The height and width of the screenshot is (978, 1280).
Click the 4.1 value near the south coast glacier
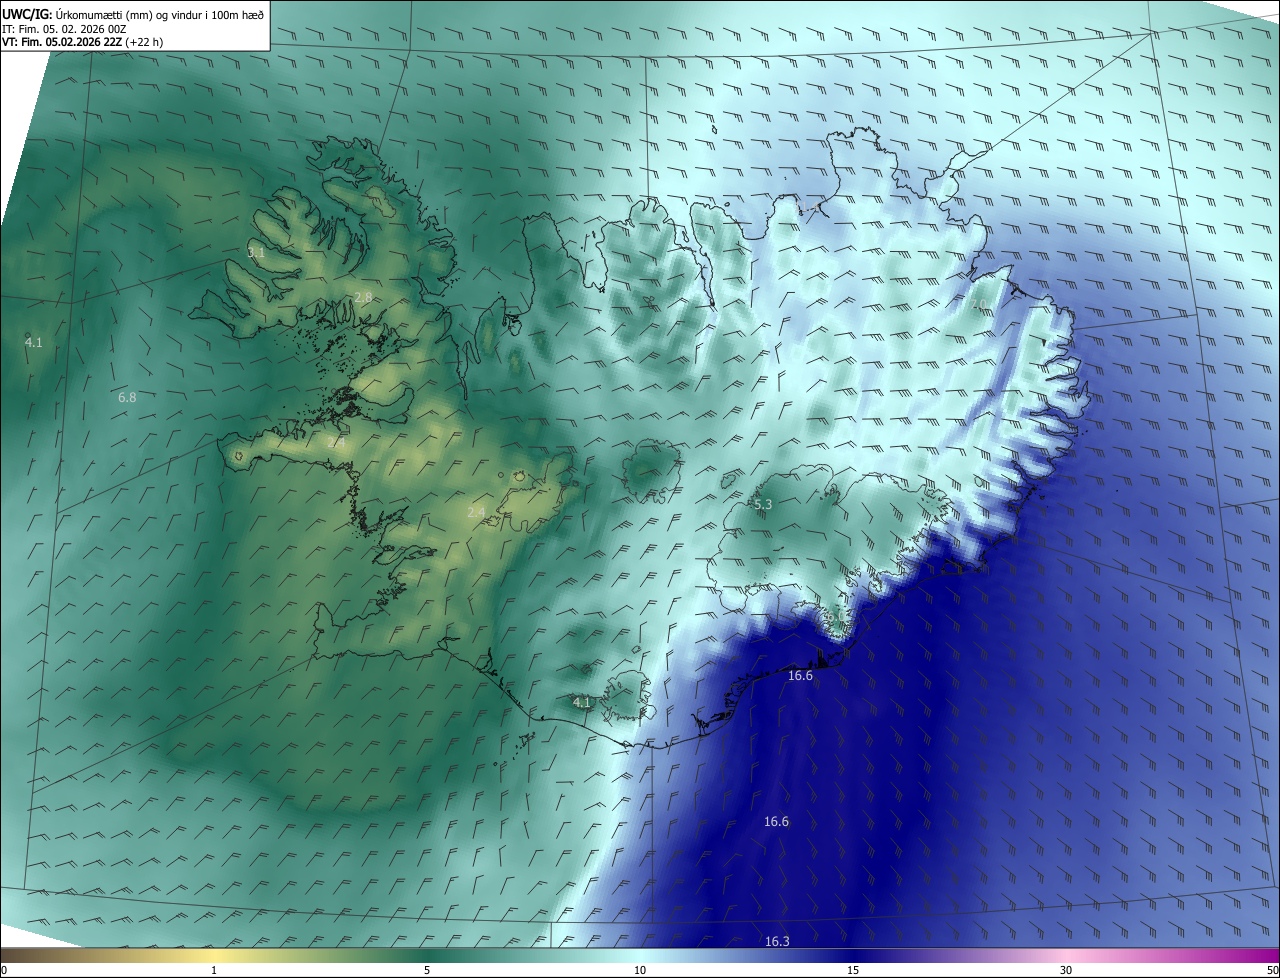pos(581,703)
